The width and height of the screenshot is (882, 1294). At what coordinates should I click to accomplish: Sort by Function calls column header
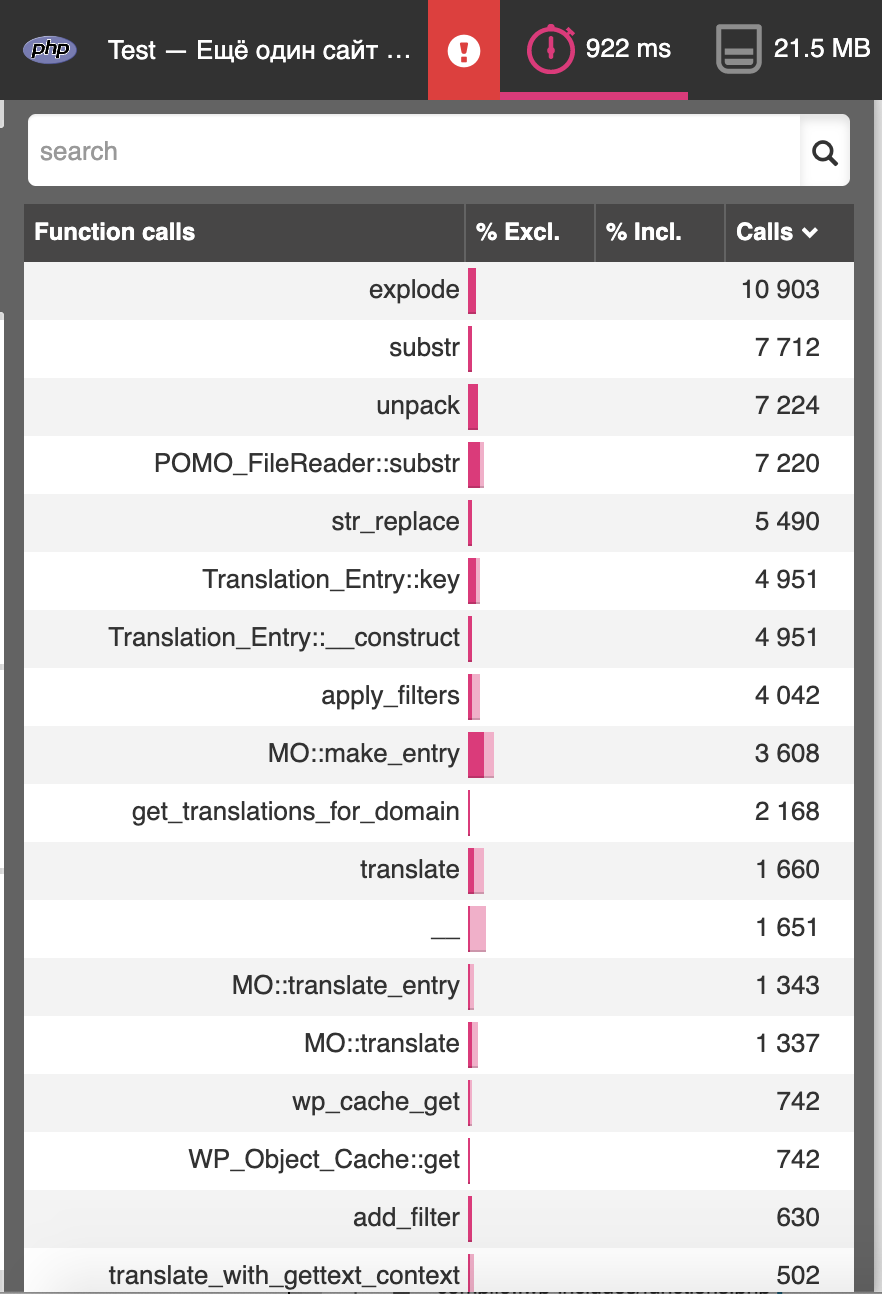click(115, 232)
